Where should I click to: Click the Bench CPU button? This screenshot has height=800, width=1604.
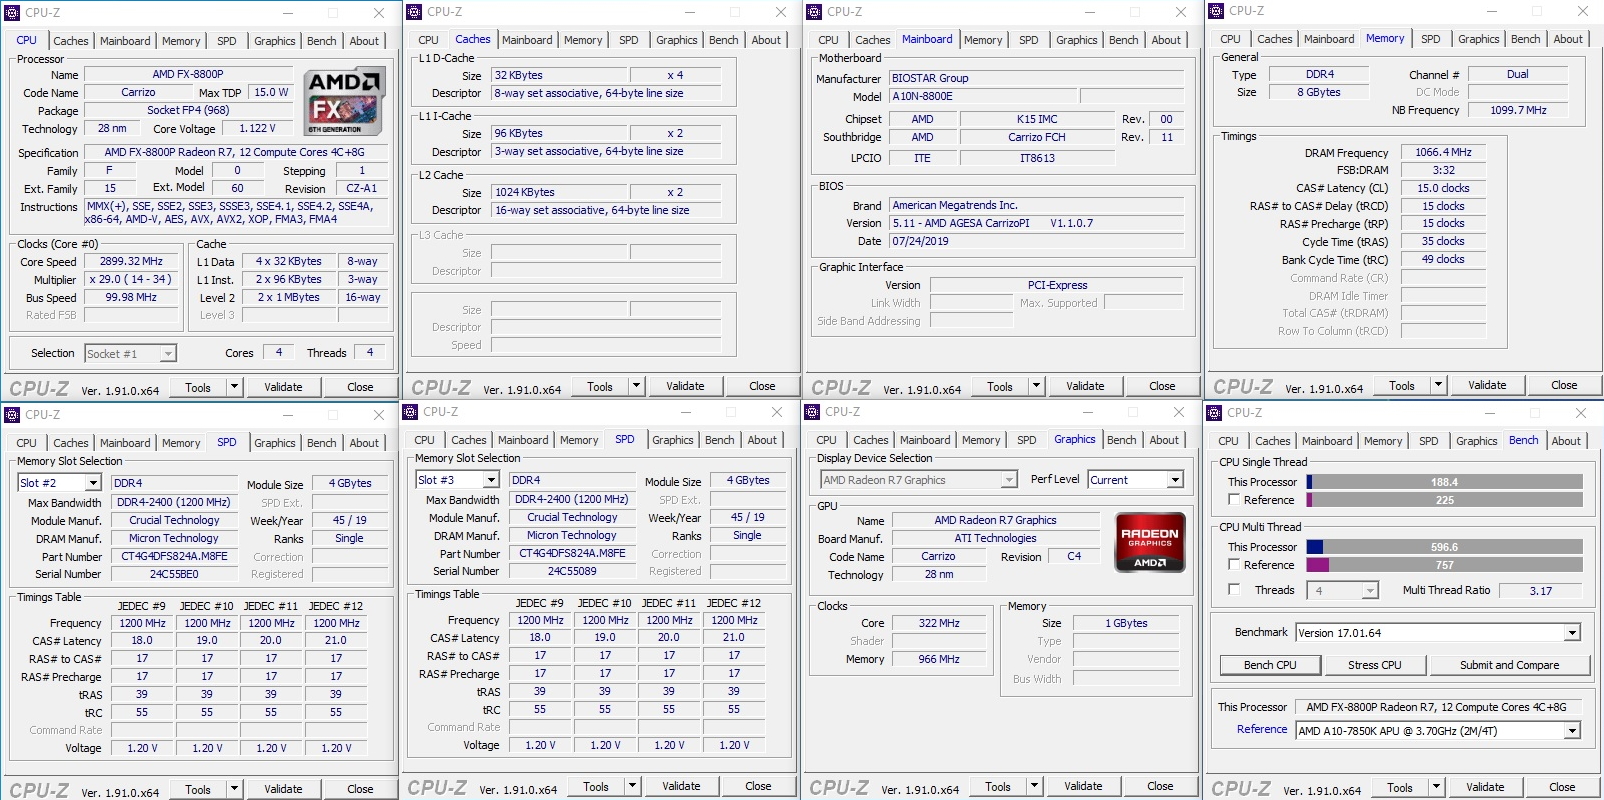(1270, 665)
